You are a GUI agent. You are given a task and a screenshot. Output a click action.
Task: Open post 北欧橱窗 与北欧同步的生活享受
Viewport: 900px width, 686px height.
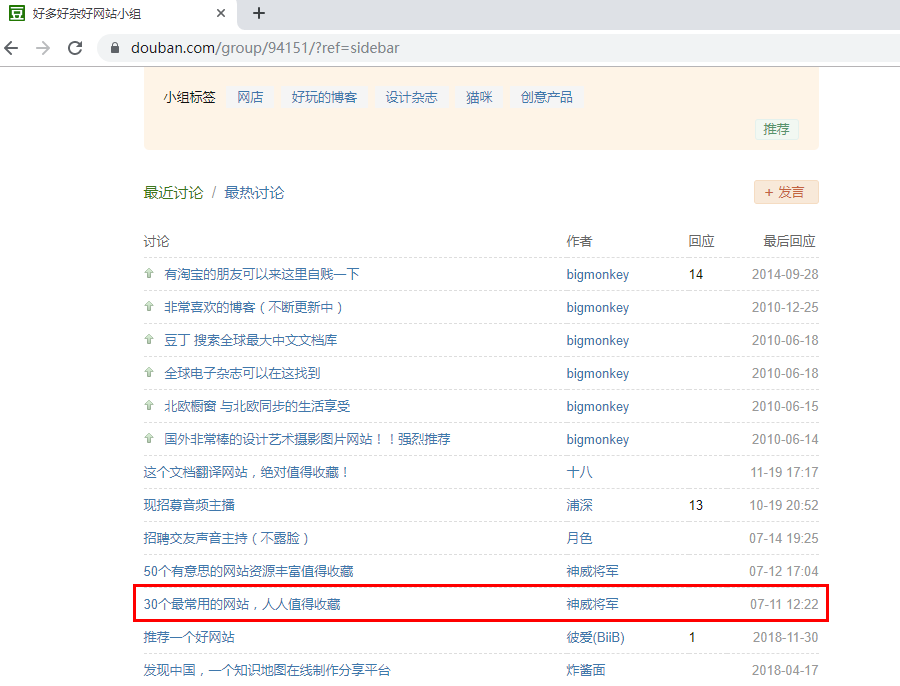(257, 406)
